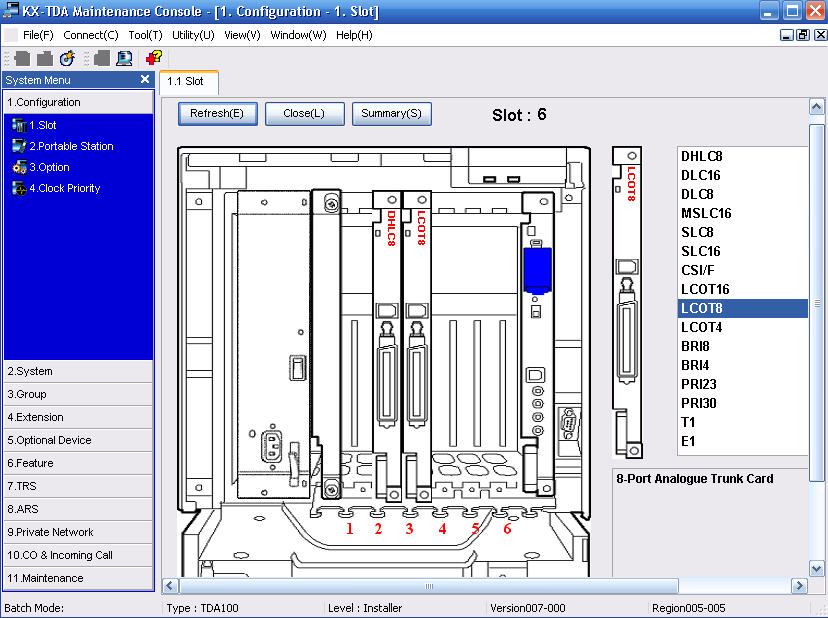Image resolution: width=828 pixels, height=618 pixels.
Task: Click scroll down arrow on vertical scrollbar
Action: 816,569
